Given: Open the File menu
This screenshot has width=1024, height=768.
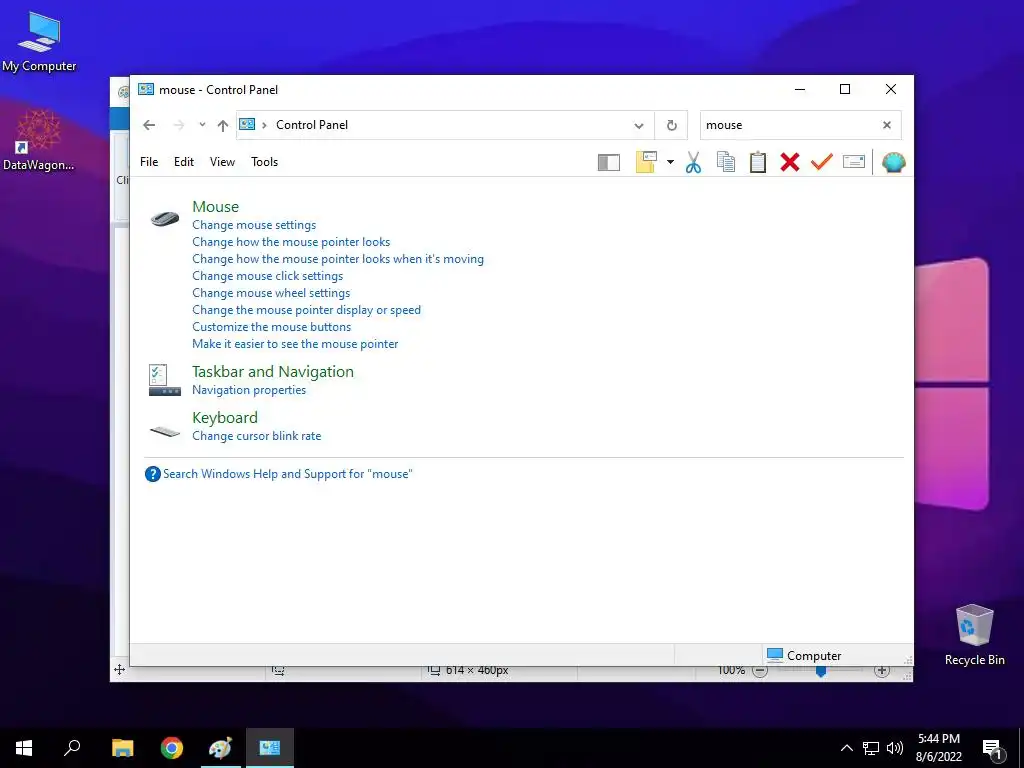Looking at the screenshot, I should coord(149,162).
